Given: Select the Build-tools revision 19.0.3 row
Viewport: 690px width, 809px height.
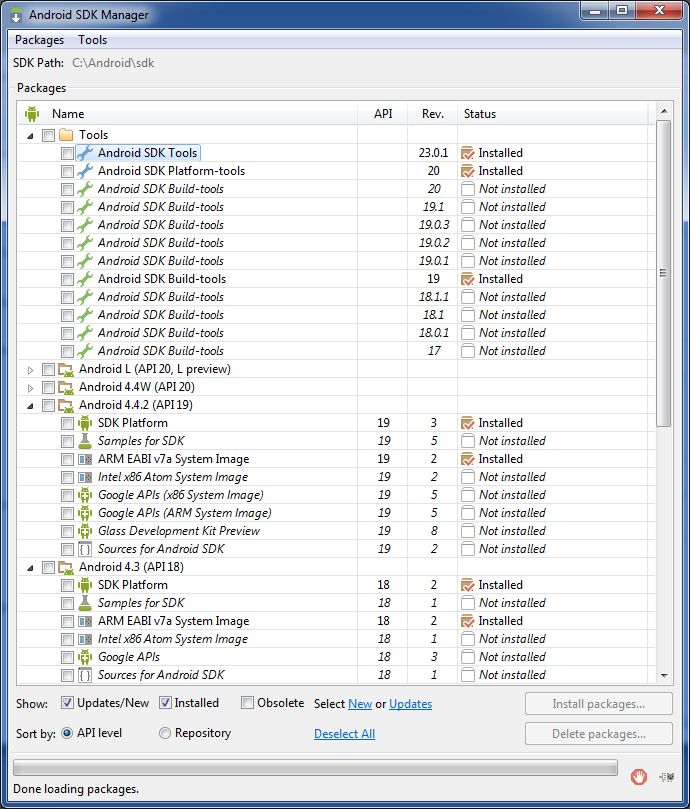Looking at the screenshot, I should click(336, 225).
